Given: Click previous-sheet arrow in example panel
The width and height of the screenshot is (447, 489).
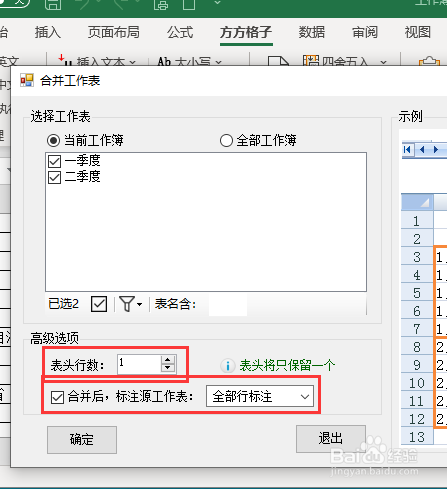Looking at the screenshot, I should 422,150.
